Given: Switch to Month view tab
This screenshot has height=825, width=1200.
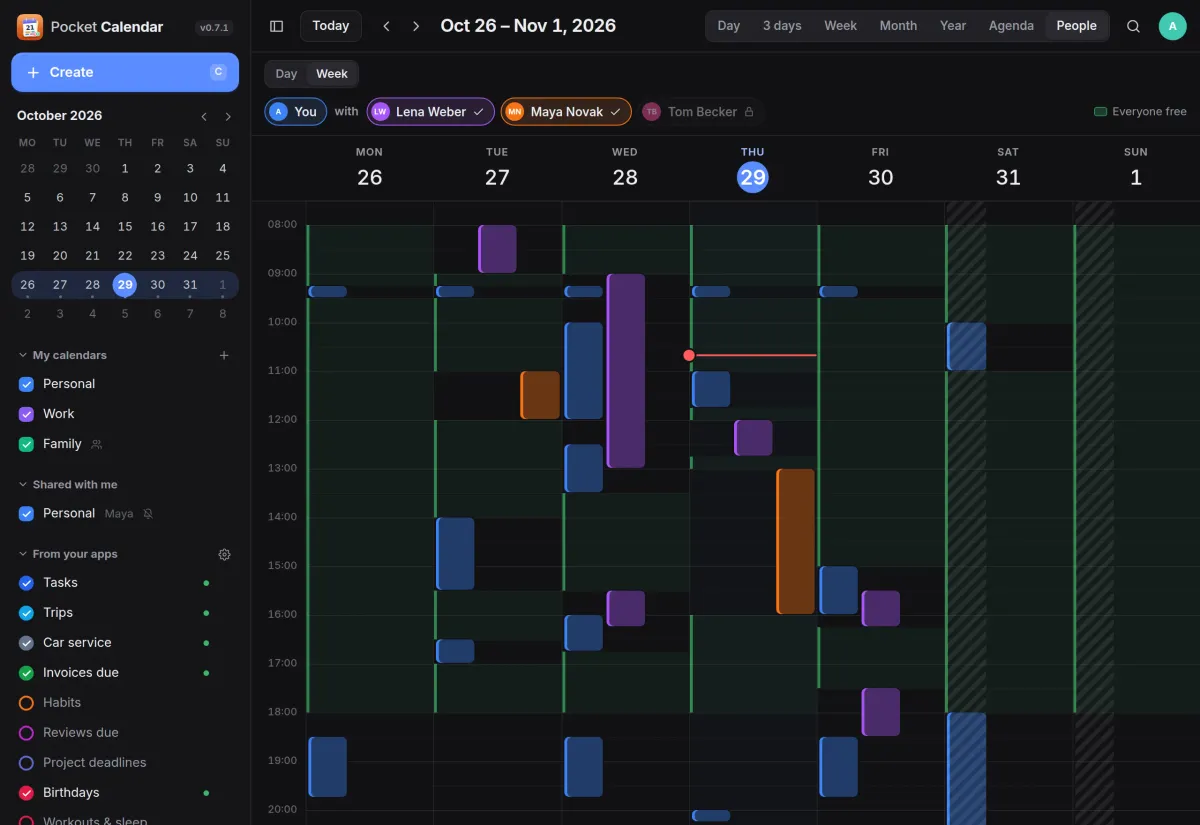Looking at the screenshot, I should (898, 26).
